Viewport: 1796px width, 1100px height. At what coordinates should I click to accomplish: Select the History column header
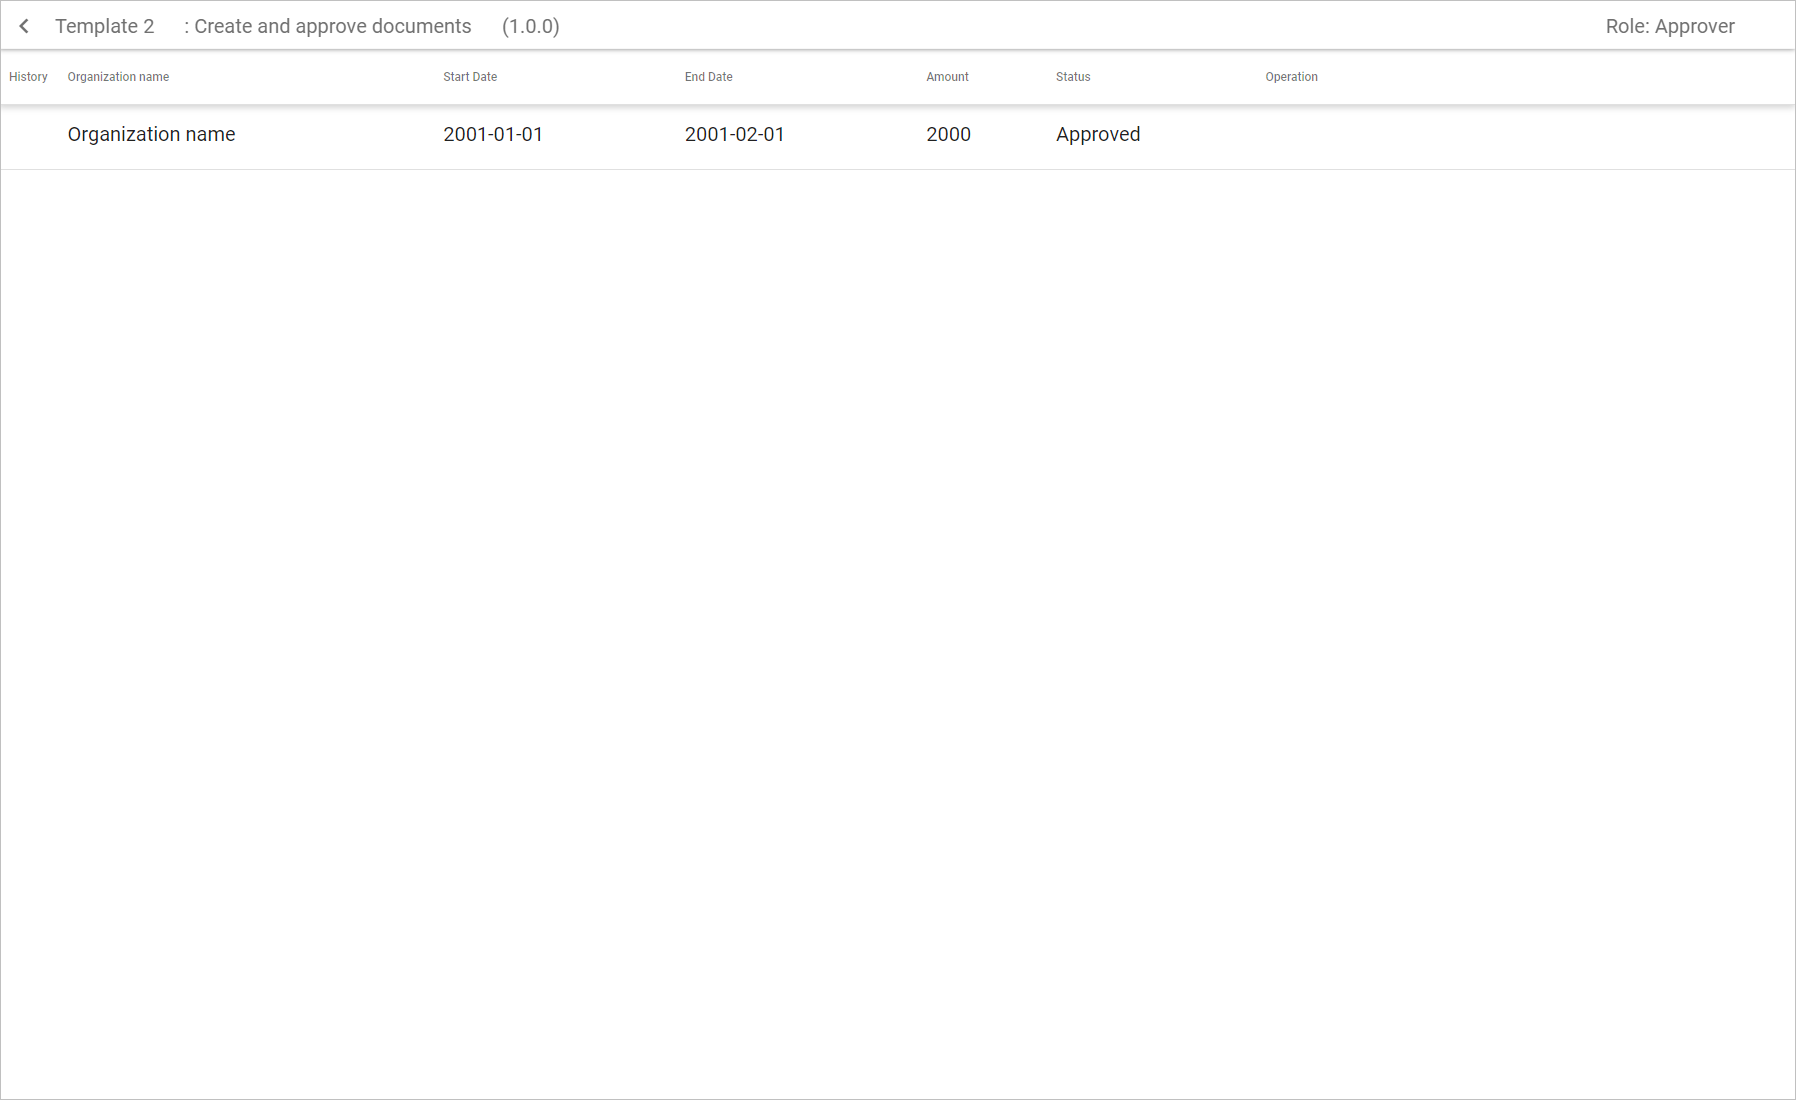tap(28, 77)
